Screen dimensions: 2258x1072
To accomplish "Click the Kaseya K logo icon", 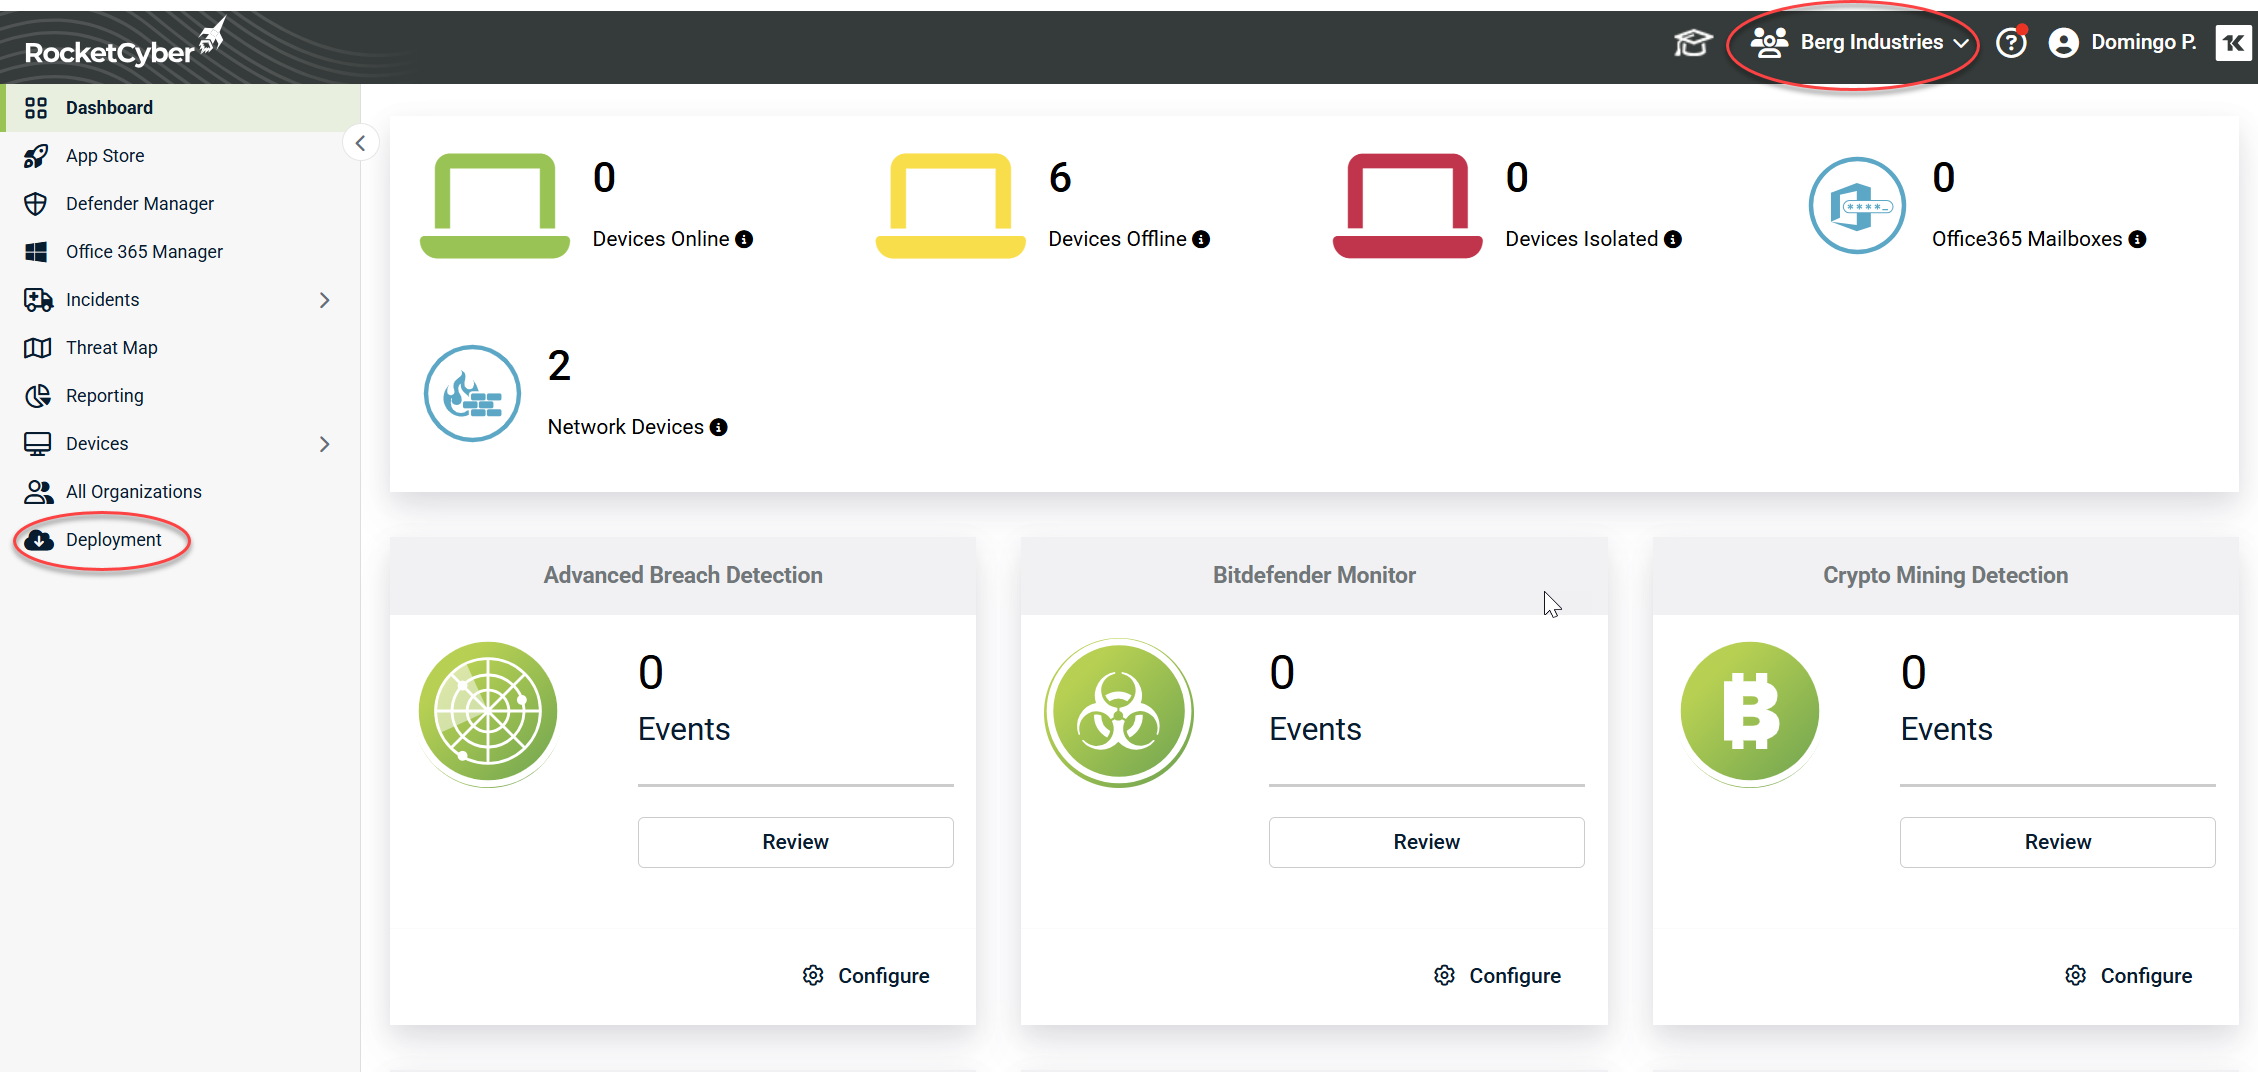I will (2233, 43).
